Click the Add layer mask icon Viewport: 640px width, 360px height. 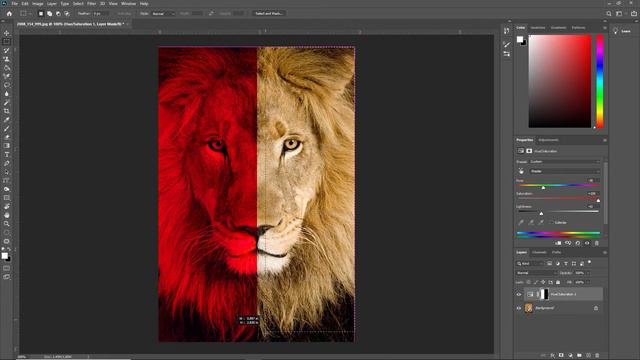pyautogui.click(x=561, y=356)
